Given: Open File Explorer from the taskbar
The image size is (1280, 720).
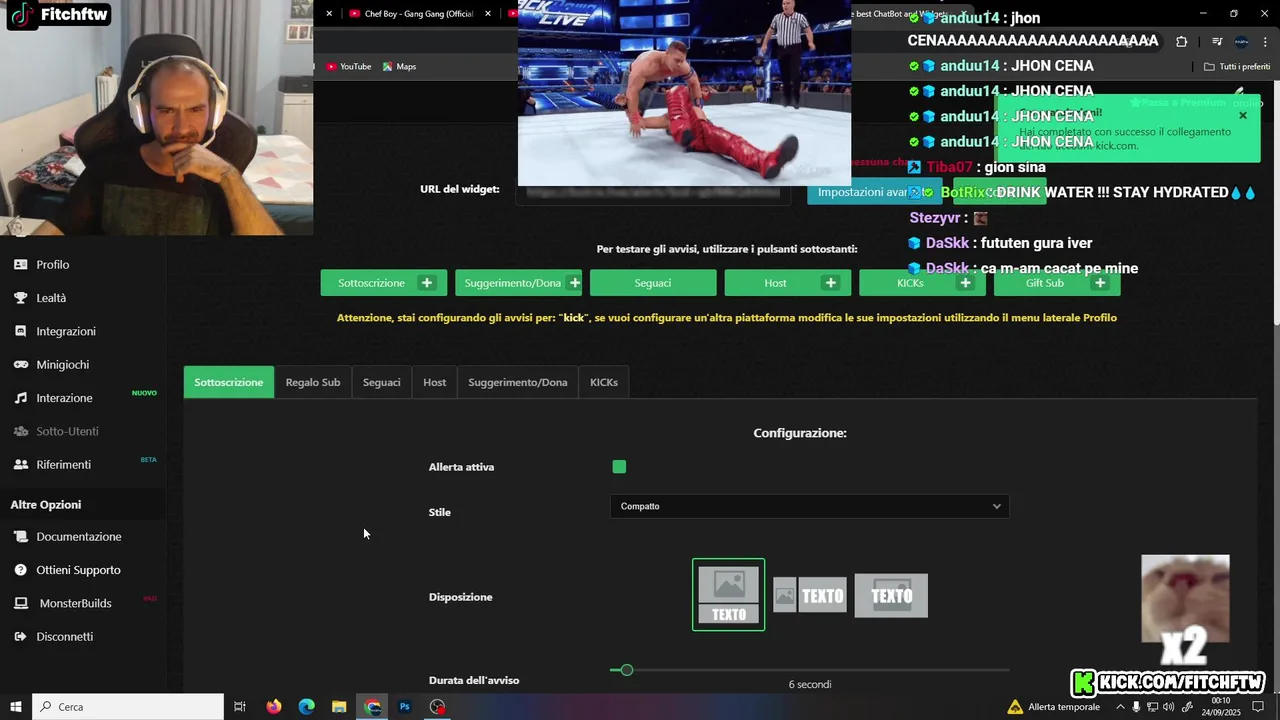Looking at the screenshot, I should (x=339, y=707).
